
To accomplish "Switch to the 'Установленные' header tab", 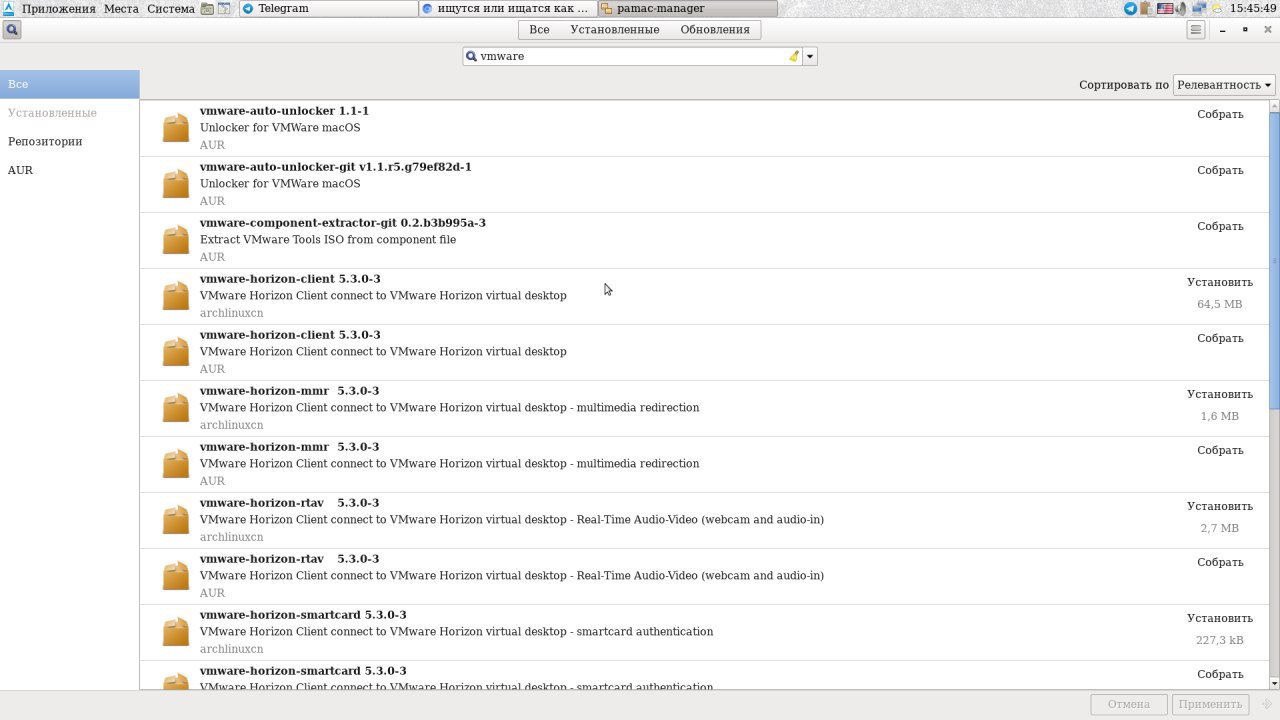I will (x=615, y=30).
